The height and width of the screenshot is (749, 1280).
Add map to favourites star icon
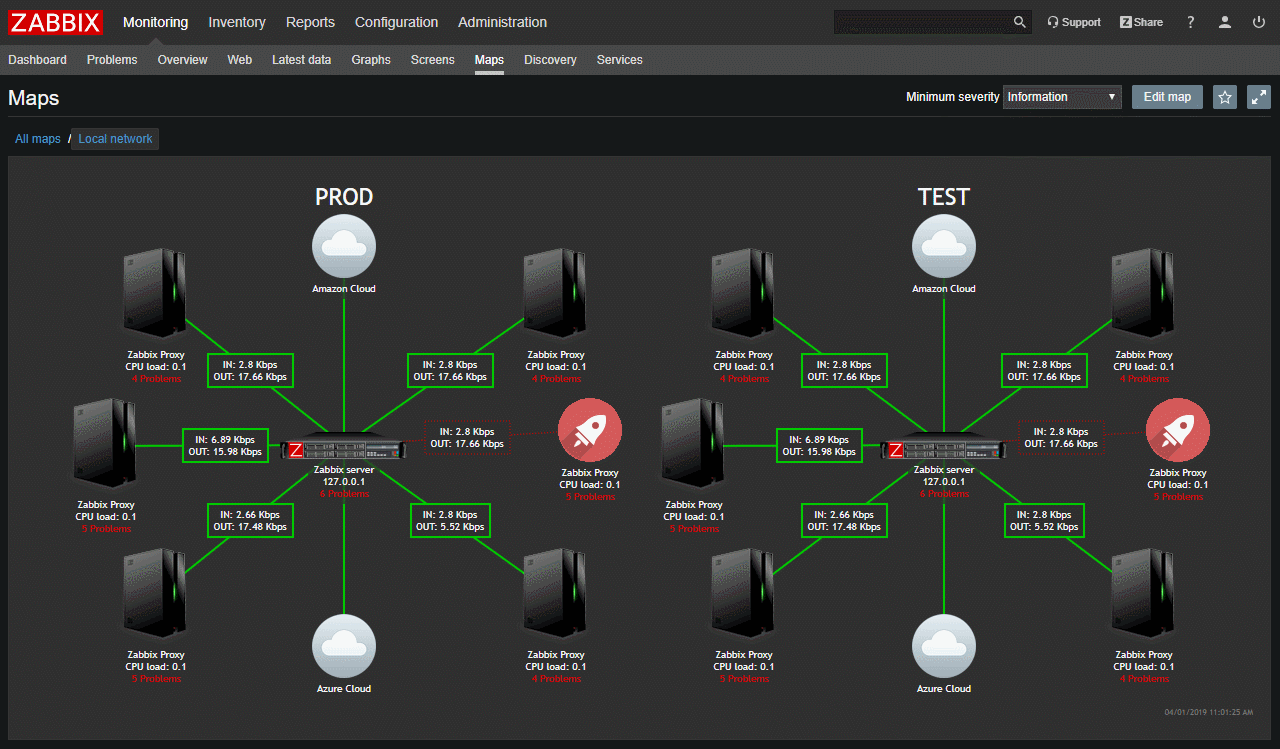(1225, 97)
